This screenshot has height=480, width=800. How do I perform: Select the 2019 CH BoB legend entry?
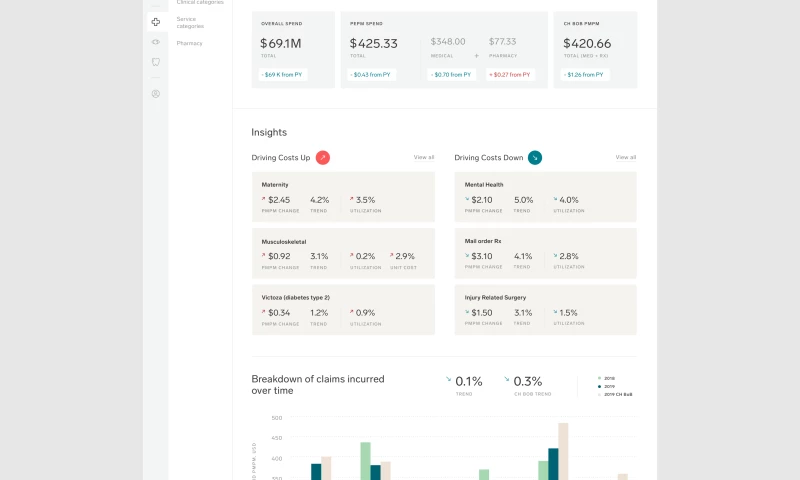(615, 394)
